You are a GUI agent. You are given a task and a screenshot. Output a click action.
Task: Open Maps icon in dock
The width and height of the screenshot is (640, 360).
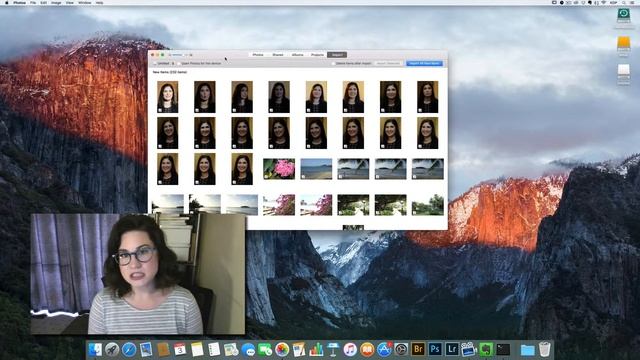[x=231, y=350]
